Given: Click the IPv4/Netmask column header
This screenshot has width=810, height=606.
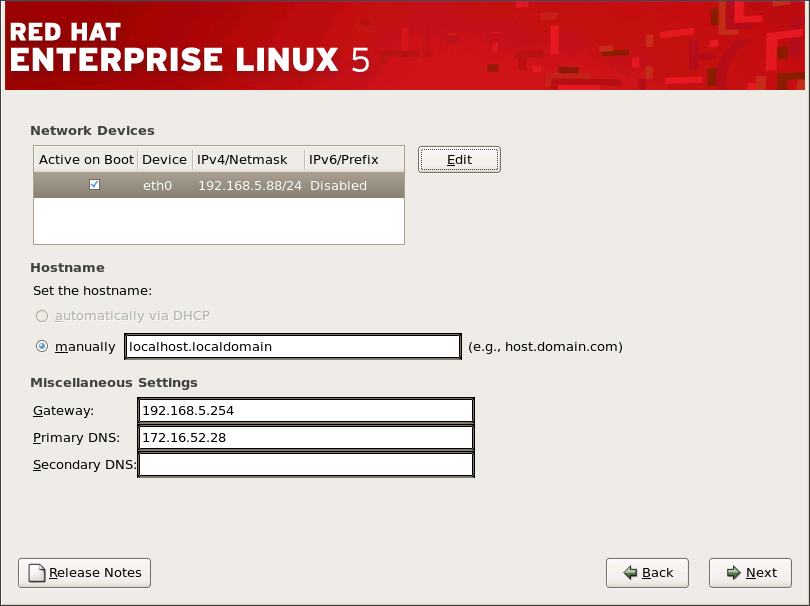Looking at the screenshot, I should click(x=246, y=159).
